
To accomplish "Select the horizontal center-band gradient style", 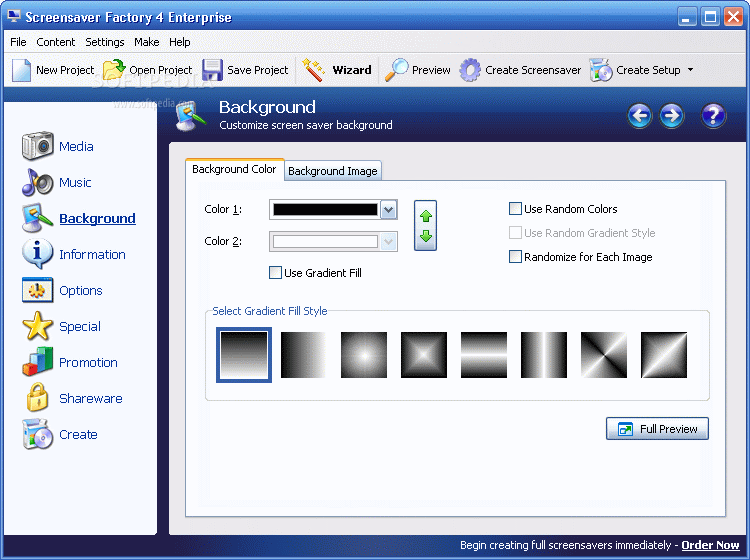I will coord(484,355).
